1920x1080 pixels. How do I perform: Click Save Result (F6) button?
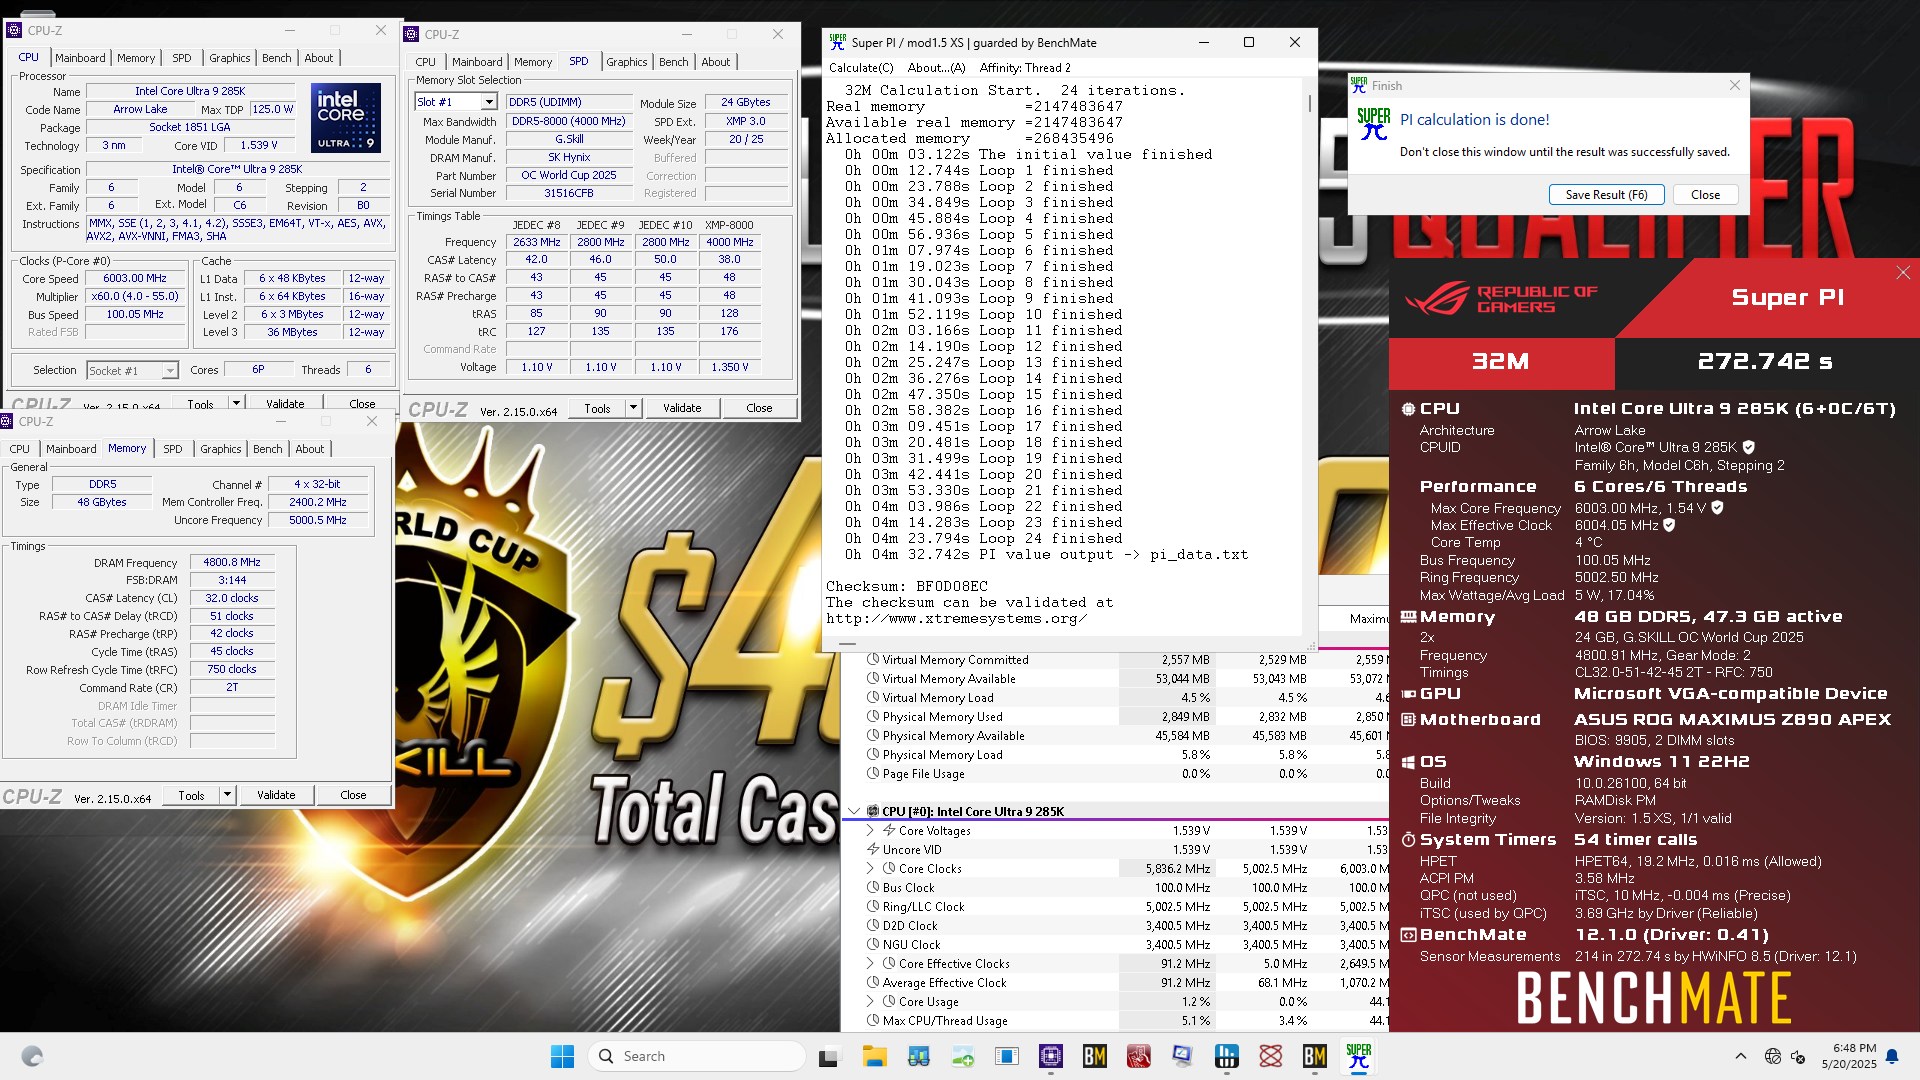(1606, 195)
